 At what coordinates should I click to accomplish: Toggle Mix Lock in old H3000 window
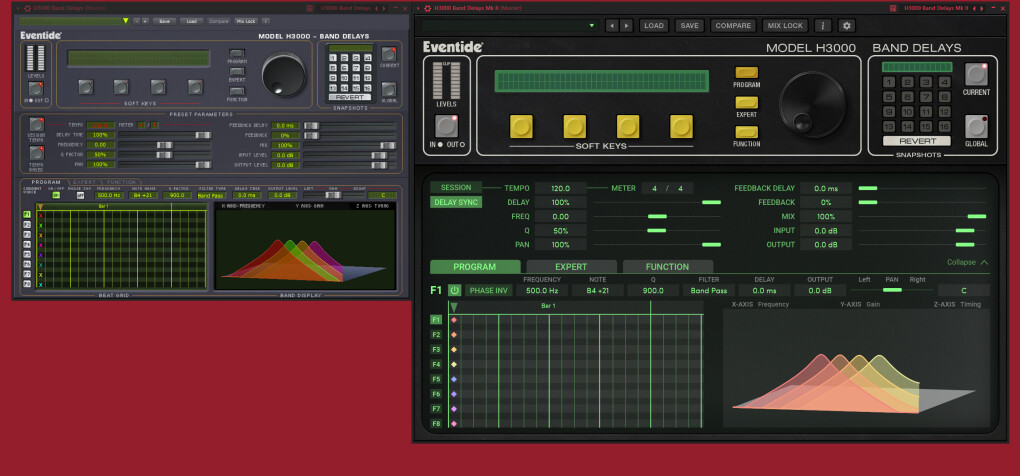(x=246, y=21)
